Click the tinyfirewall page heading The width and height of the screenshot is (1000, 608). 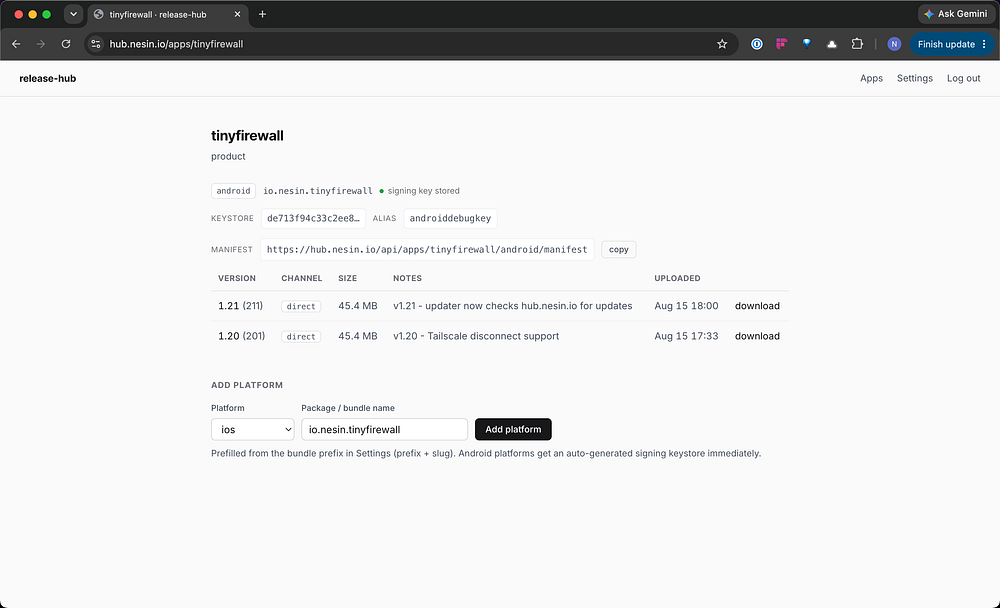click(247, 135)
